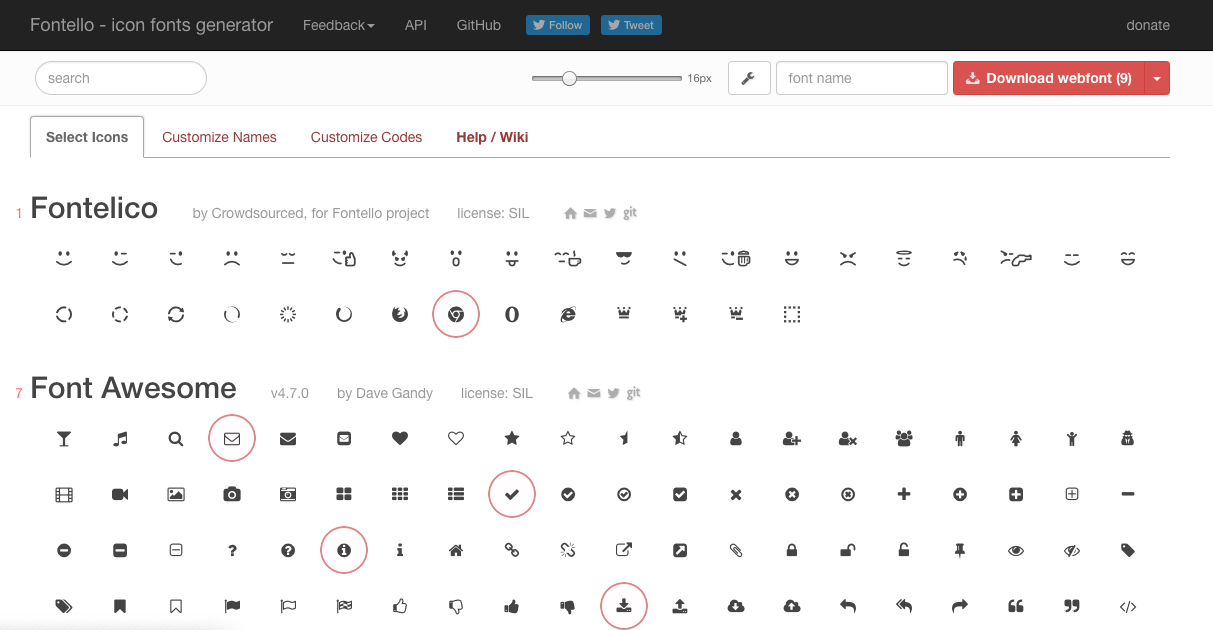Deselect the circled checkmark icon
Viewport: 1213px width, 630px height.
pyautogui.click(x=512, y=494)
